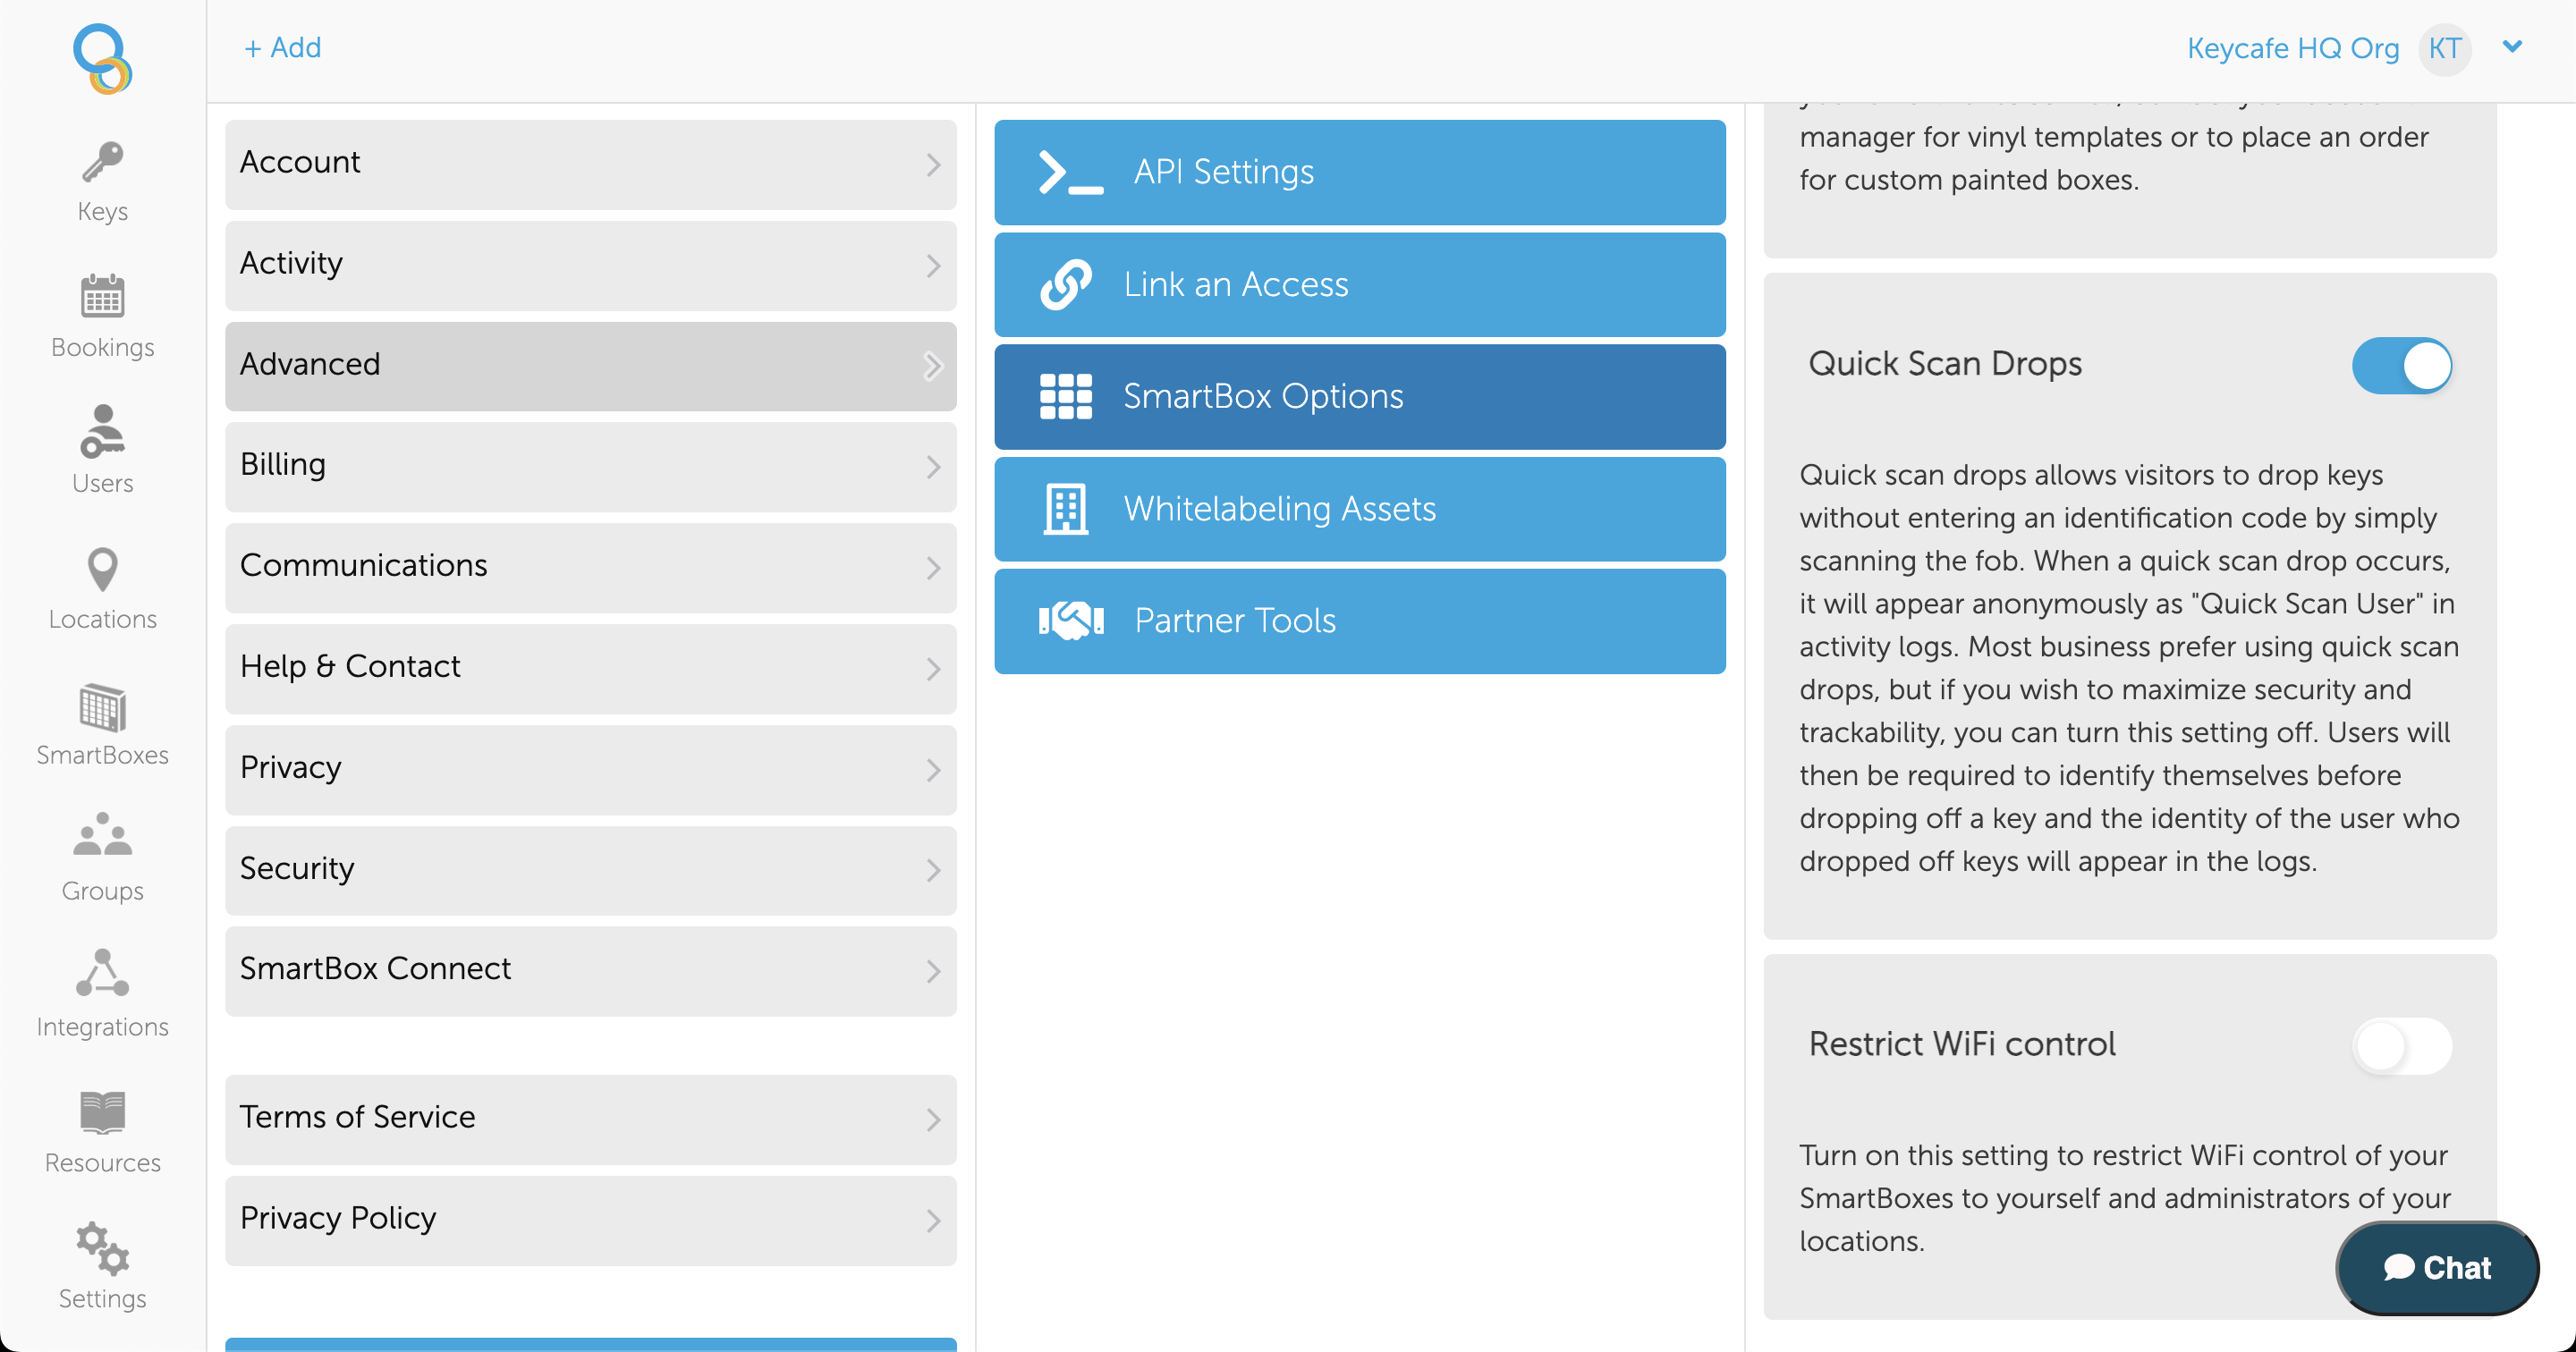Expand Help & Contact row chevron
Image resolution: width=2576 pixels, height=1352 pixels.
point(933,669)
